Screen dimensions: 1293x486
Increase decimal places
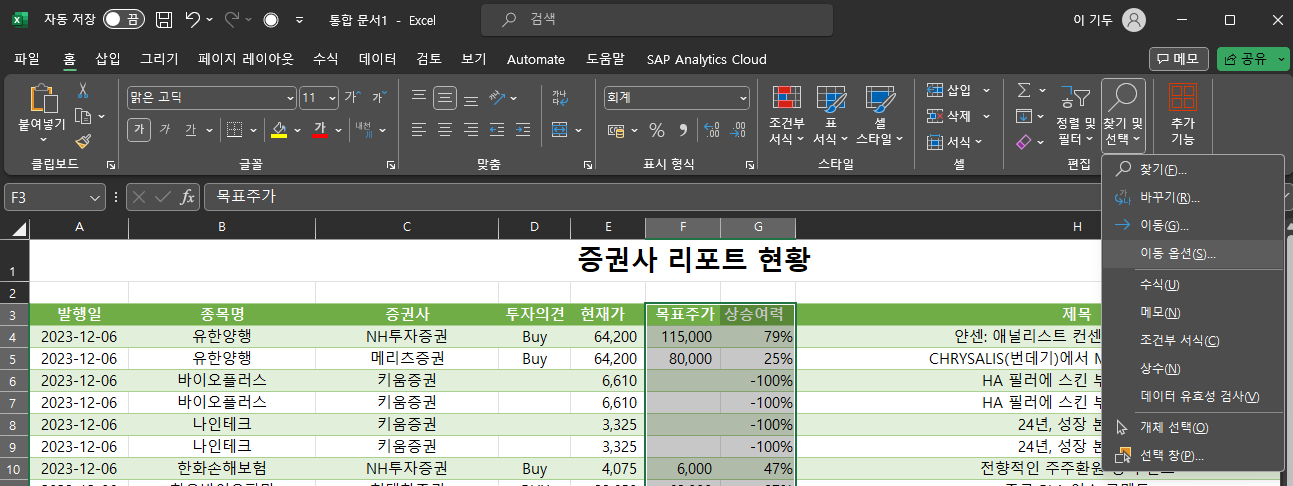pos(712,130)
